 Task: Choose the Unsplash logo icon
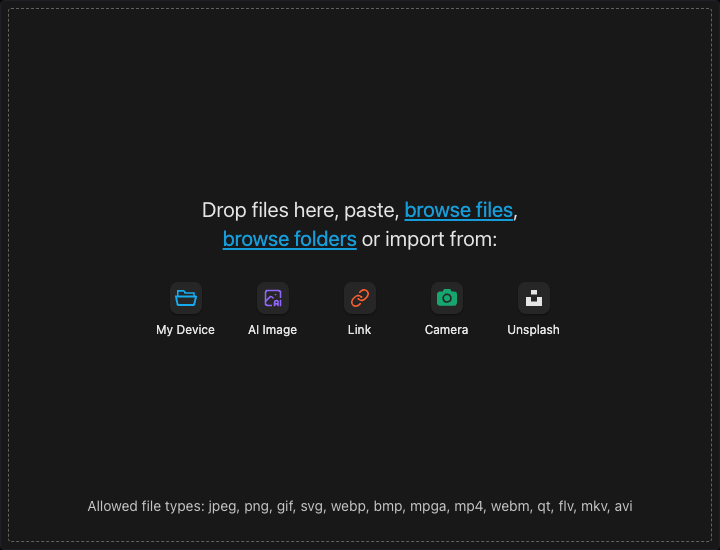tap(534, 297)
